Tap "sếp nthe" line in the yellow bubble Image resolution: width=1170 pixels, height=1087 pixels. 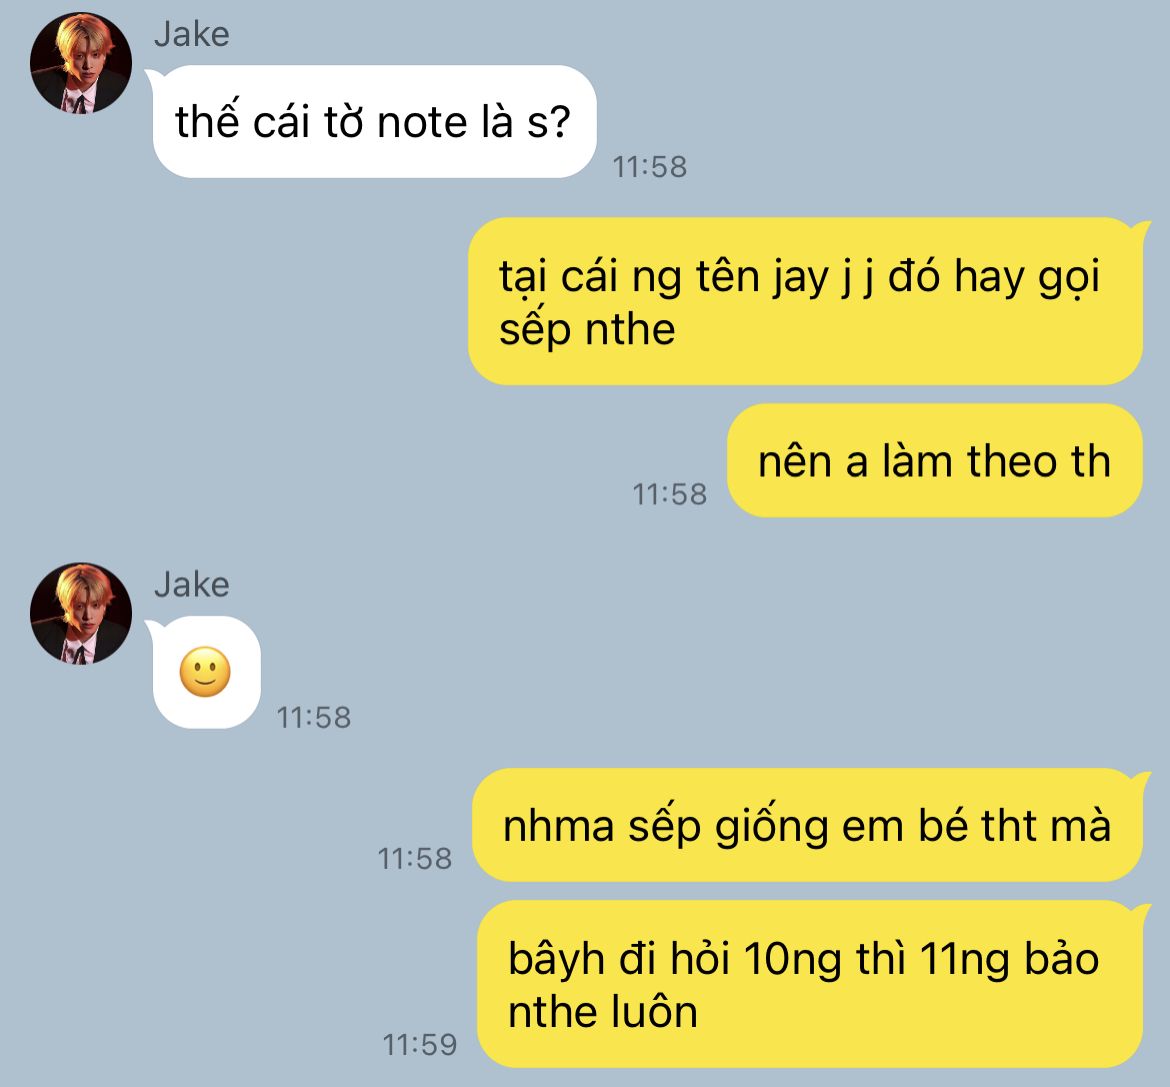tap(587, 330)
